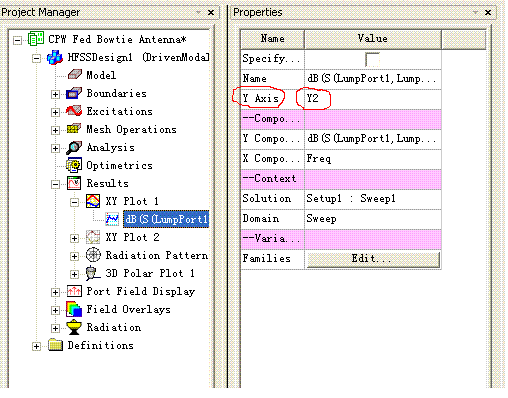Image resolution: width=508 pixels, height=398 pixels.
Task: Open the Project Manager panel dropdown arrow
Action: 199,12
